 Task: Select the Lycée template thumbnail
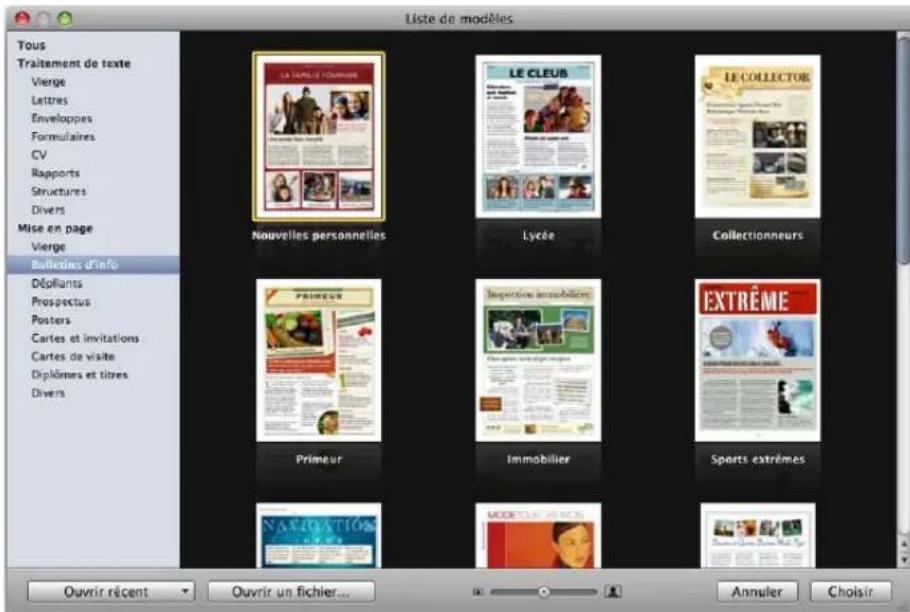coord(538,137)
